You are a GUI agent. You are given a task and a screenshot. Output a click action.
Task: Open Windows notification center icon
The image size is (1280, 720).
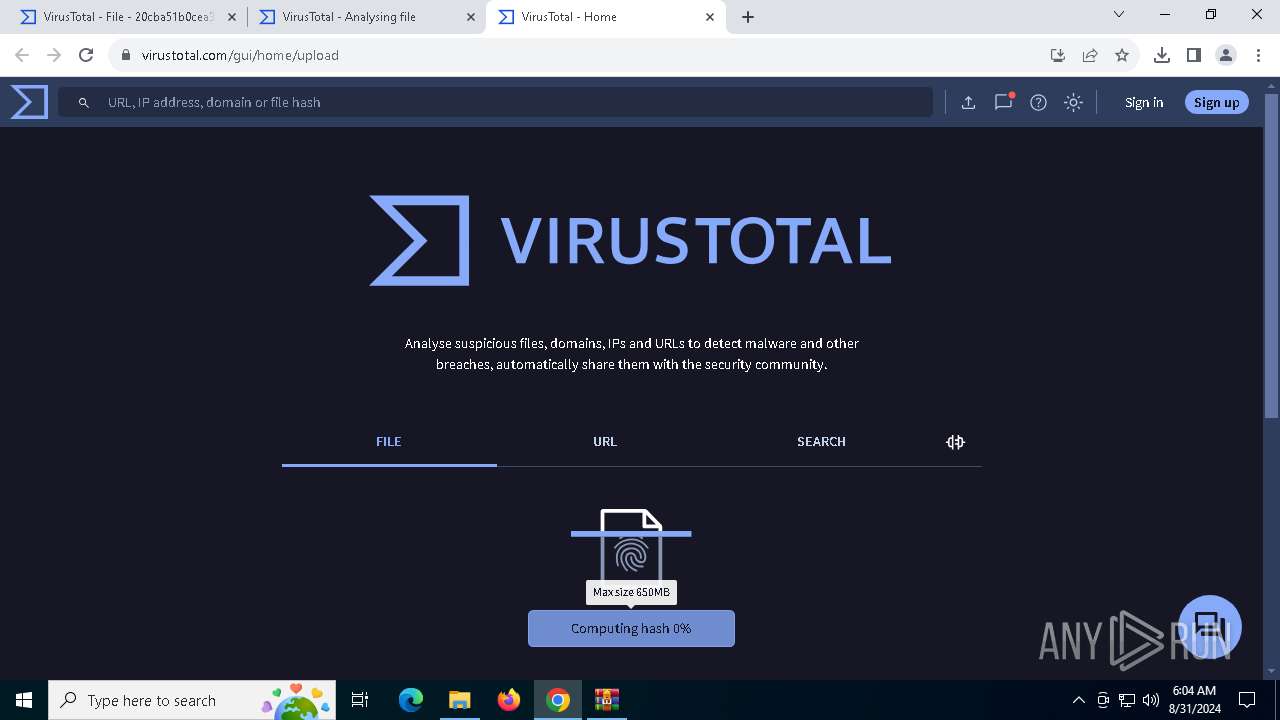pyautogui.click(x=1247, y=700)
